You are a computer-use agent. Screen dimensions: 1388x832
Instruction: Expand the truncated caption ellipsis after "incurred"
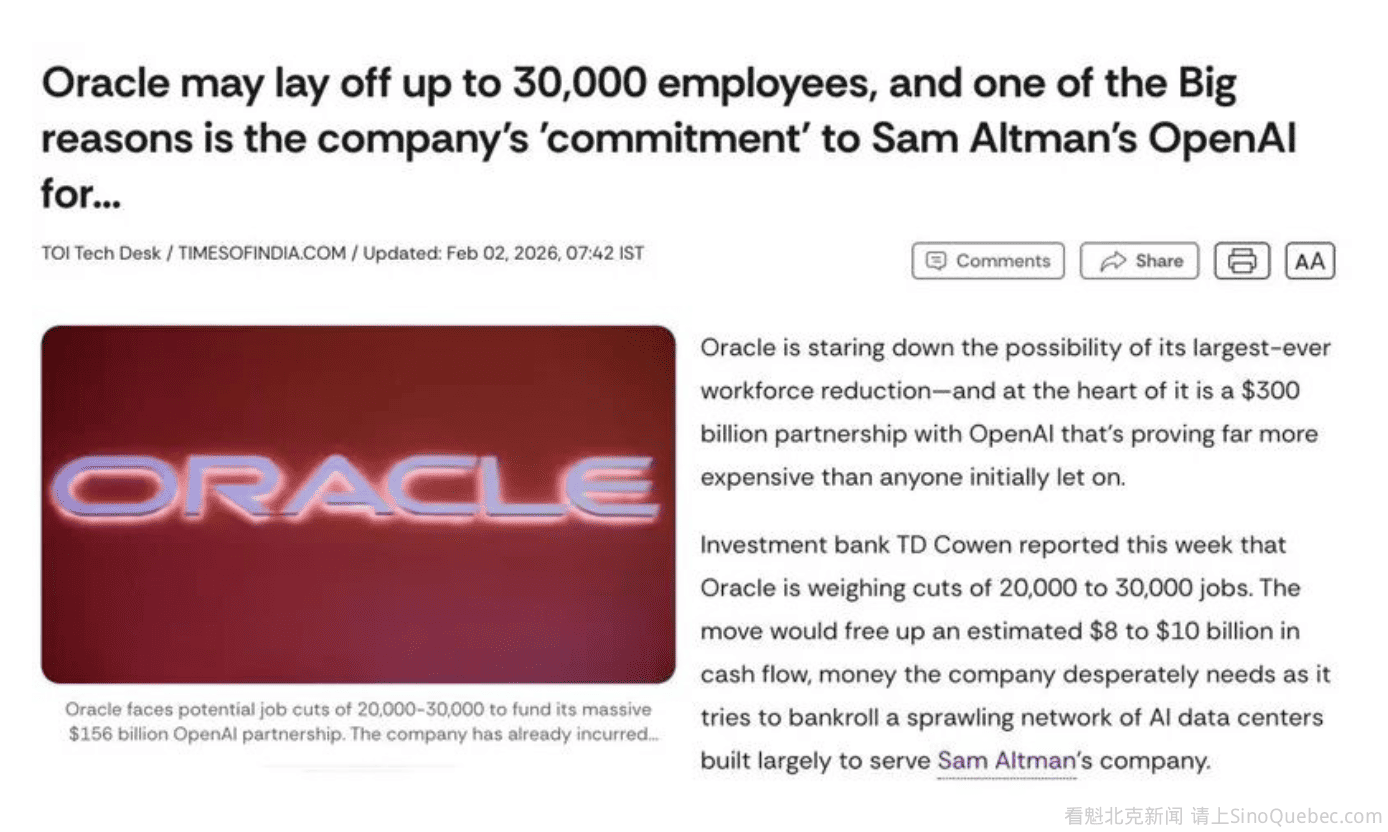tap(650, 734)
